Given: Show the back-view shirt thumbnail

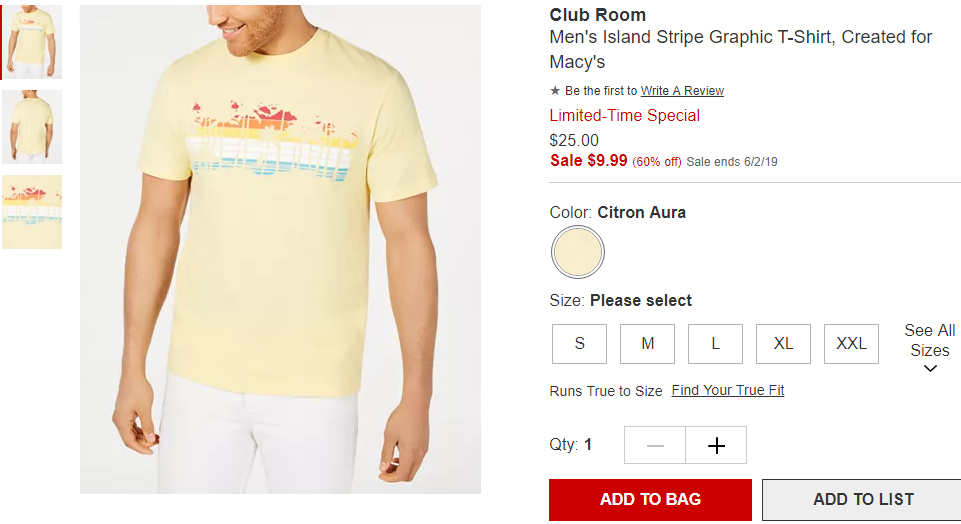Looking at the screenshot, I should point(32,127).
